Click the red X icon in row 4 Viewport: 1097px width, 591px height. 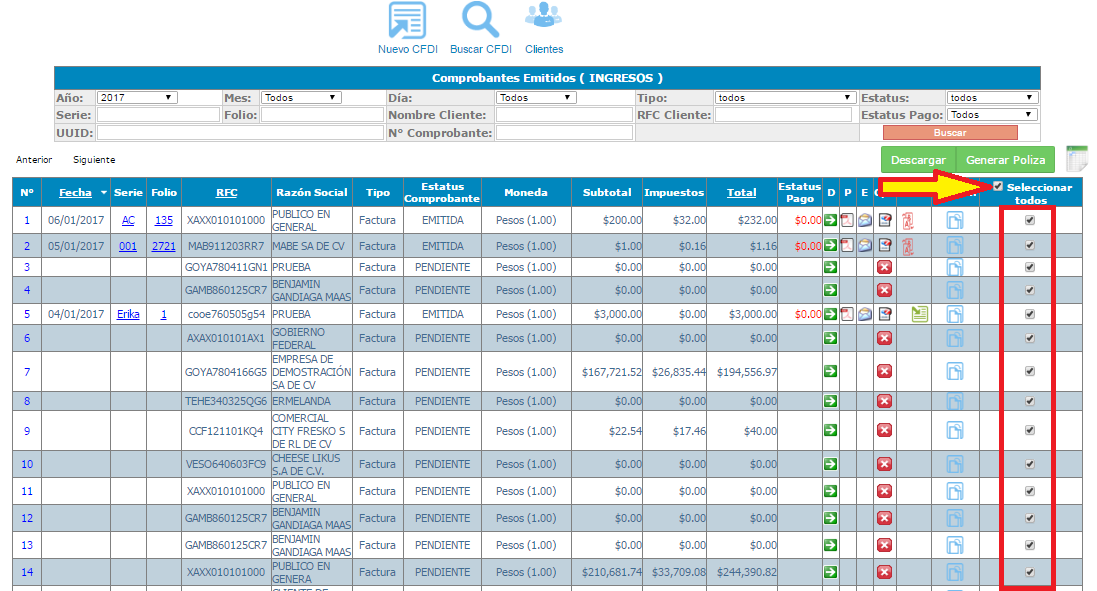884,290
